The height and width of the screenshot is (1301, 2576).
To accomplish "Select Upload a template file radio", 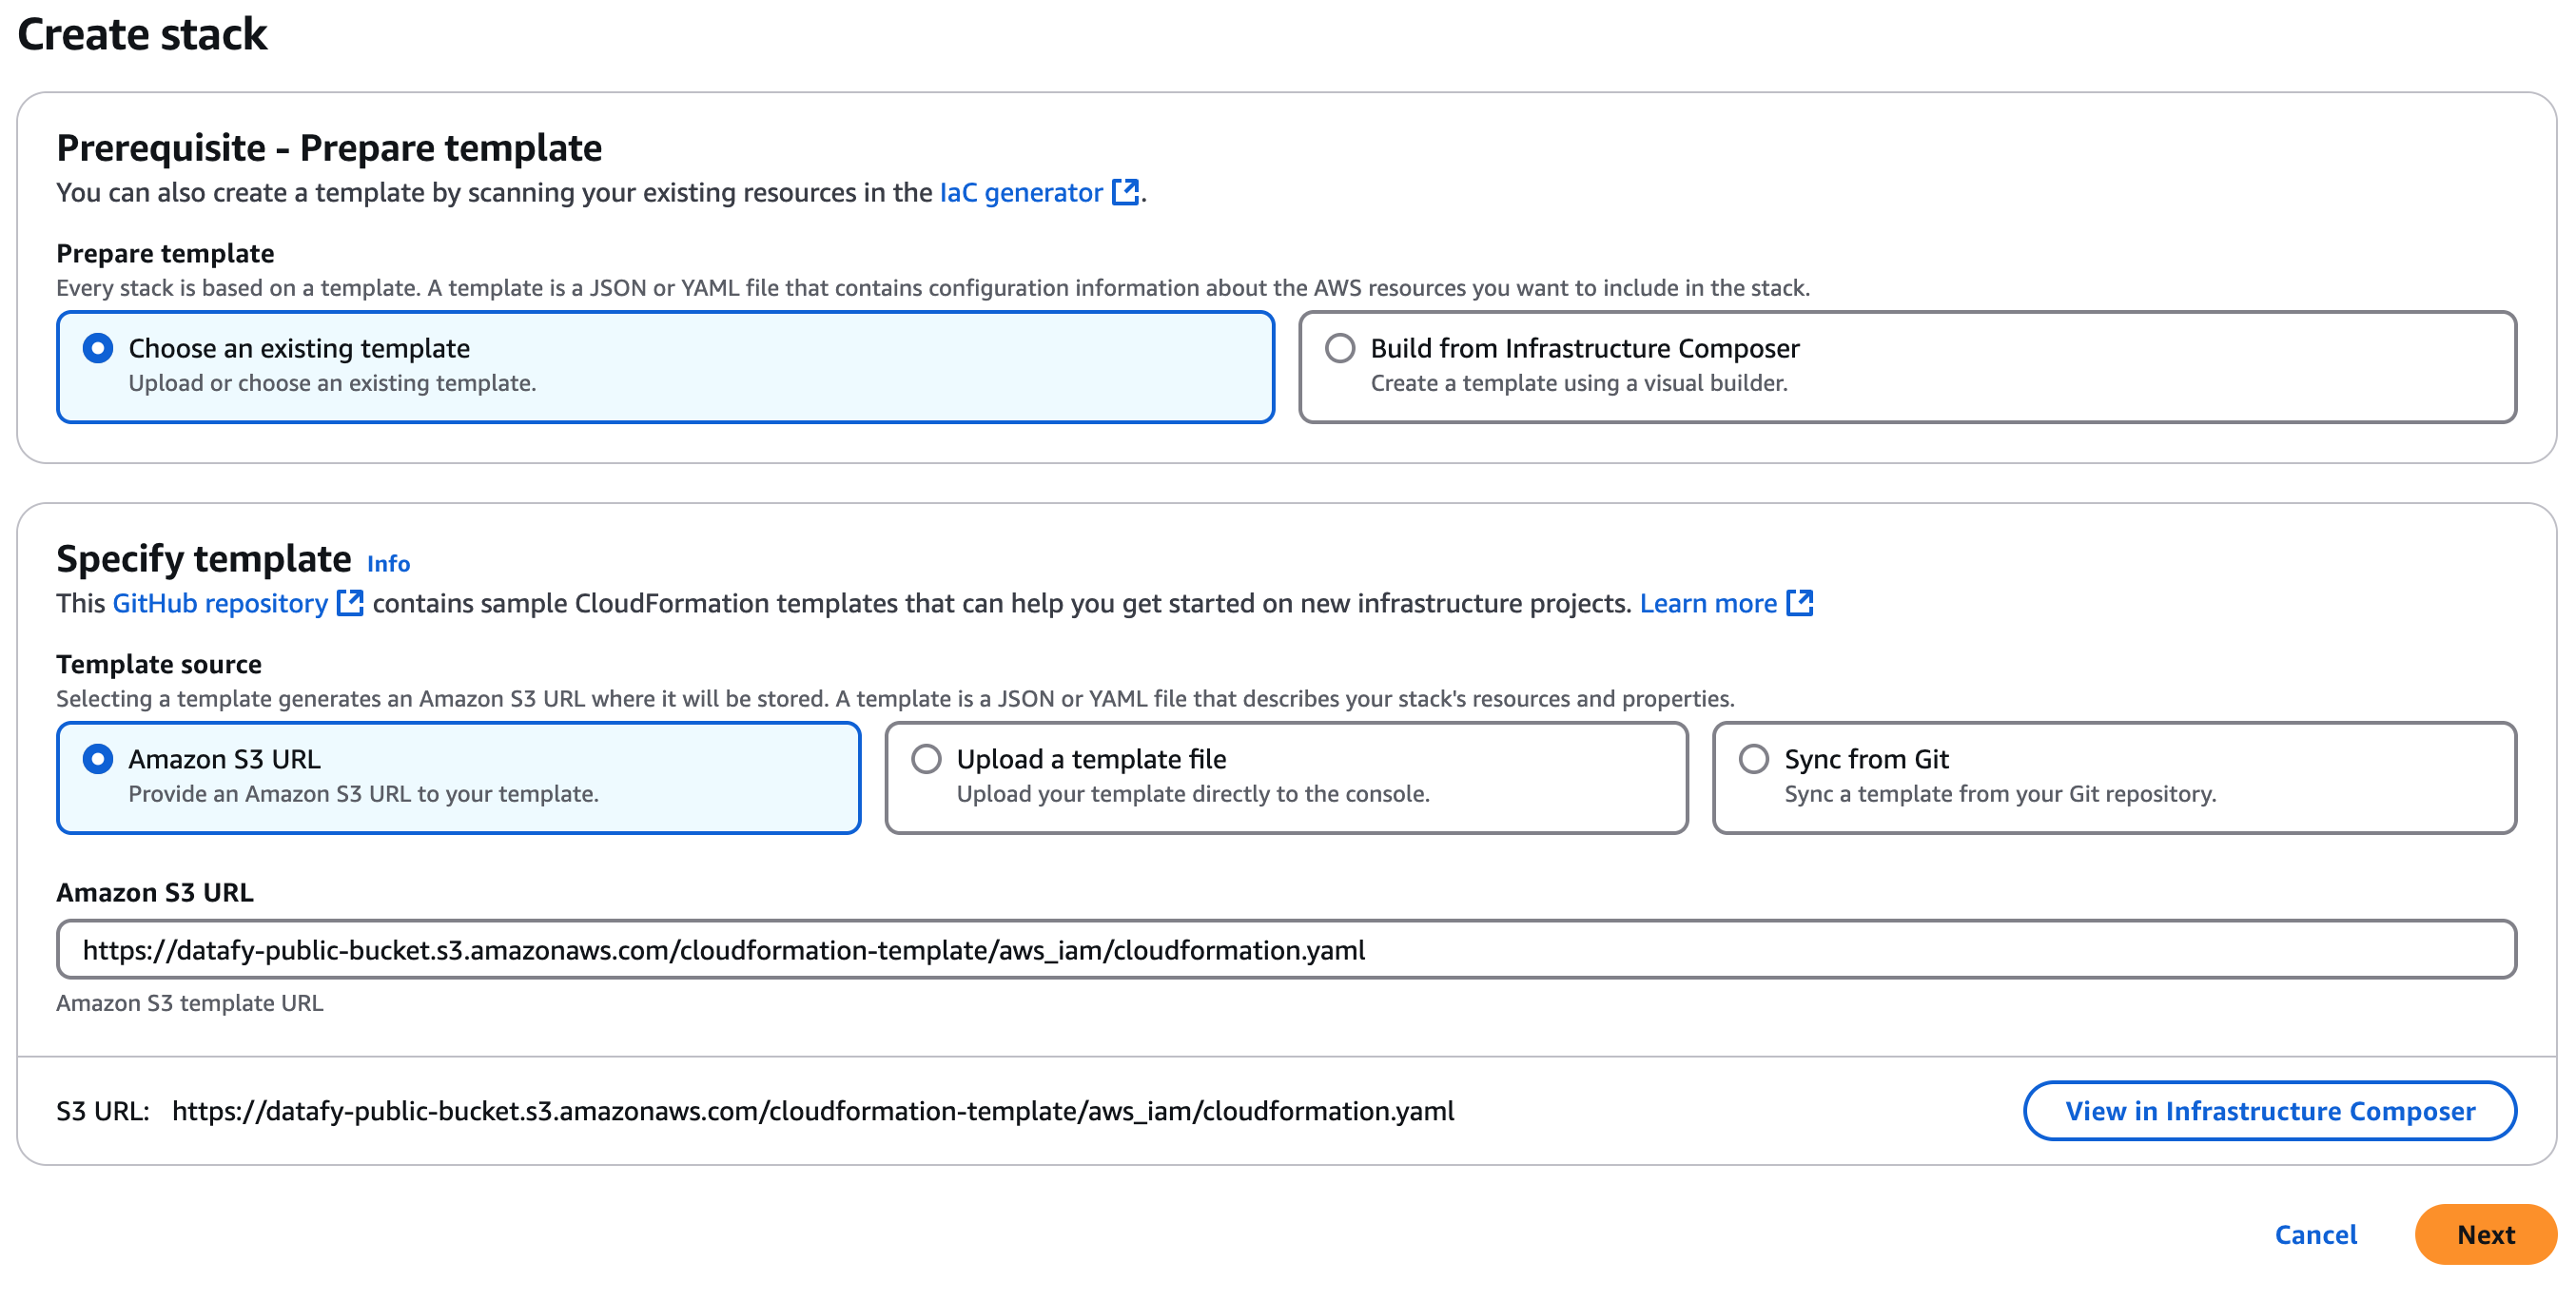I will (926, 759).
